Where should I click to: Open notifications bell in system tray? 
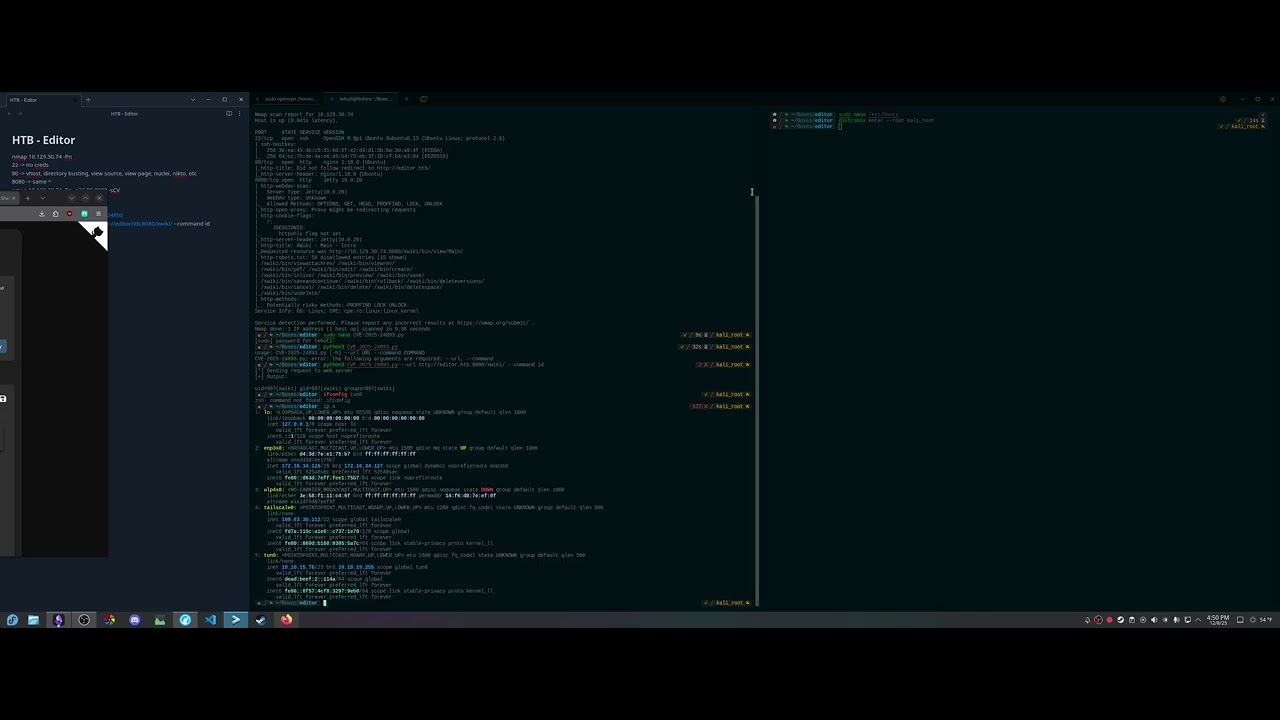pyautogui.click(x=1087, y=620)
